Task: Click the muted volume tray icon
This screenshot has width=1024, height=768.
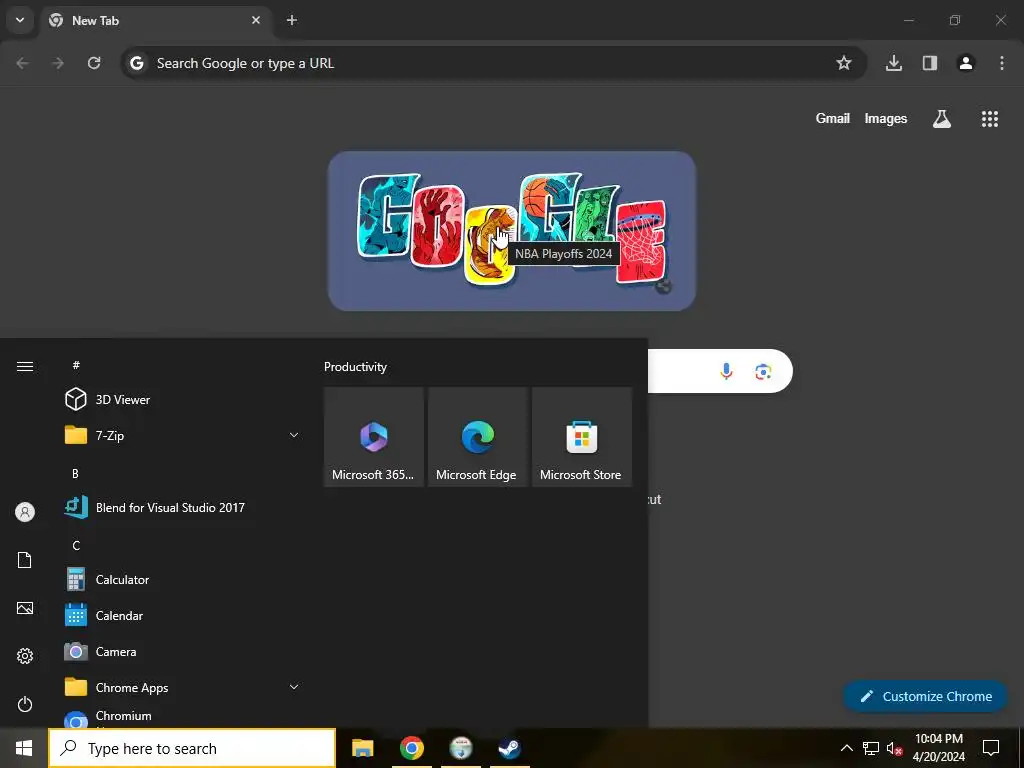Action: click(895, 748)
